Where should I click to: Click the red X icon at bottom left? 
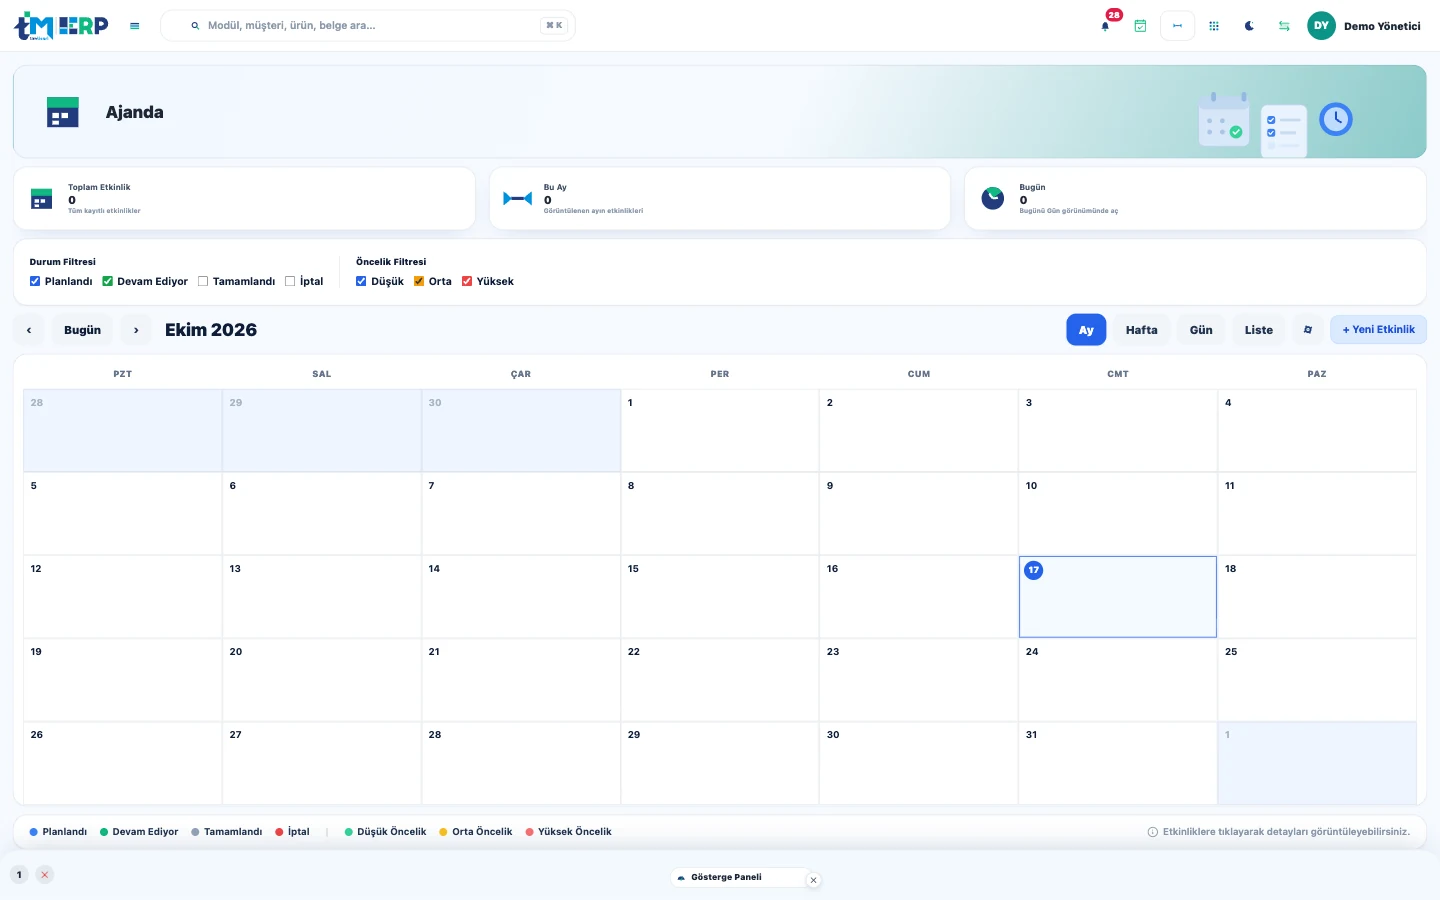click(x=44, y=875)
